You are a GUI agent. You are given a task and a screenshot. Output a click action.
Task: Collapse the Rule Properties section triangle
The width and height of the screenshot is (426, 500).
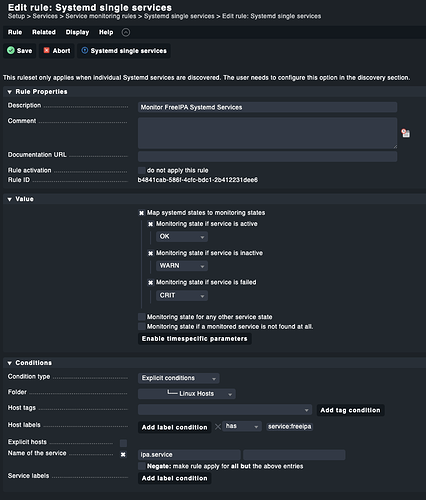(10, 92)
